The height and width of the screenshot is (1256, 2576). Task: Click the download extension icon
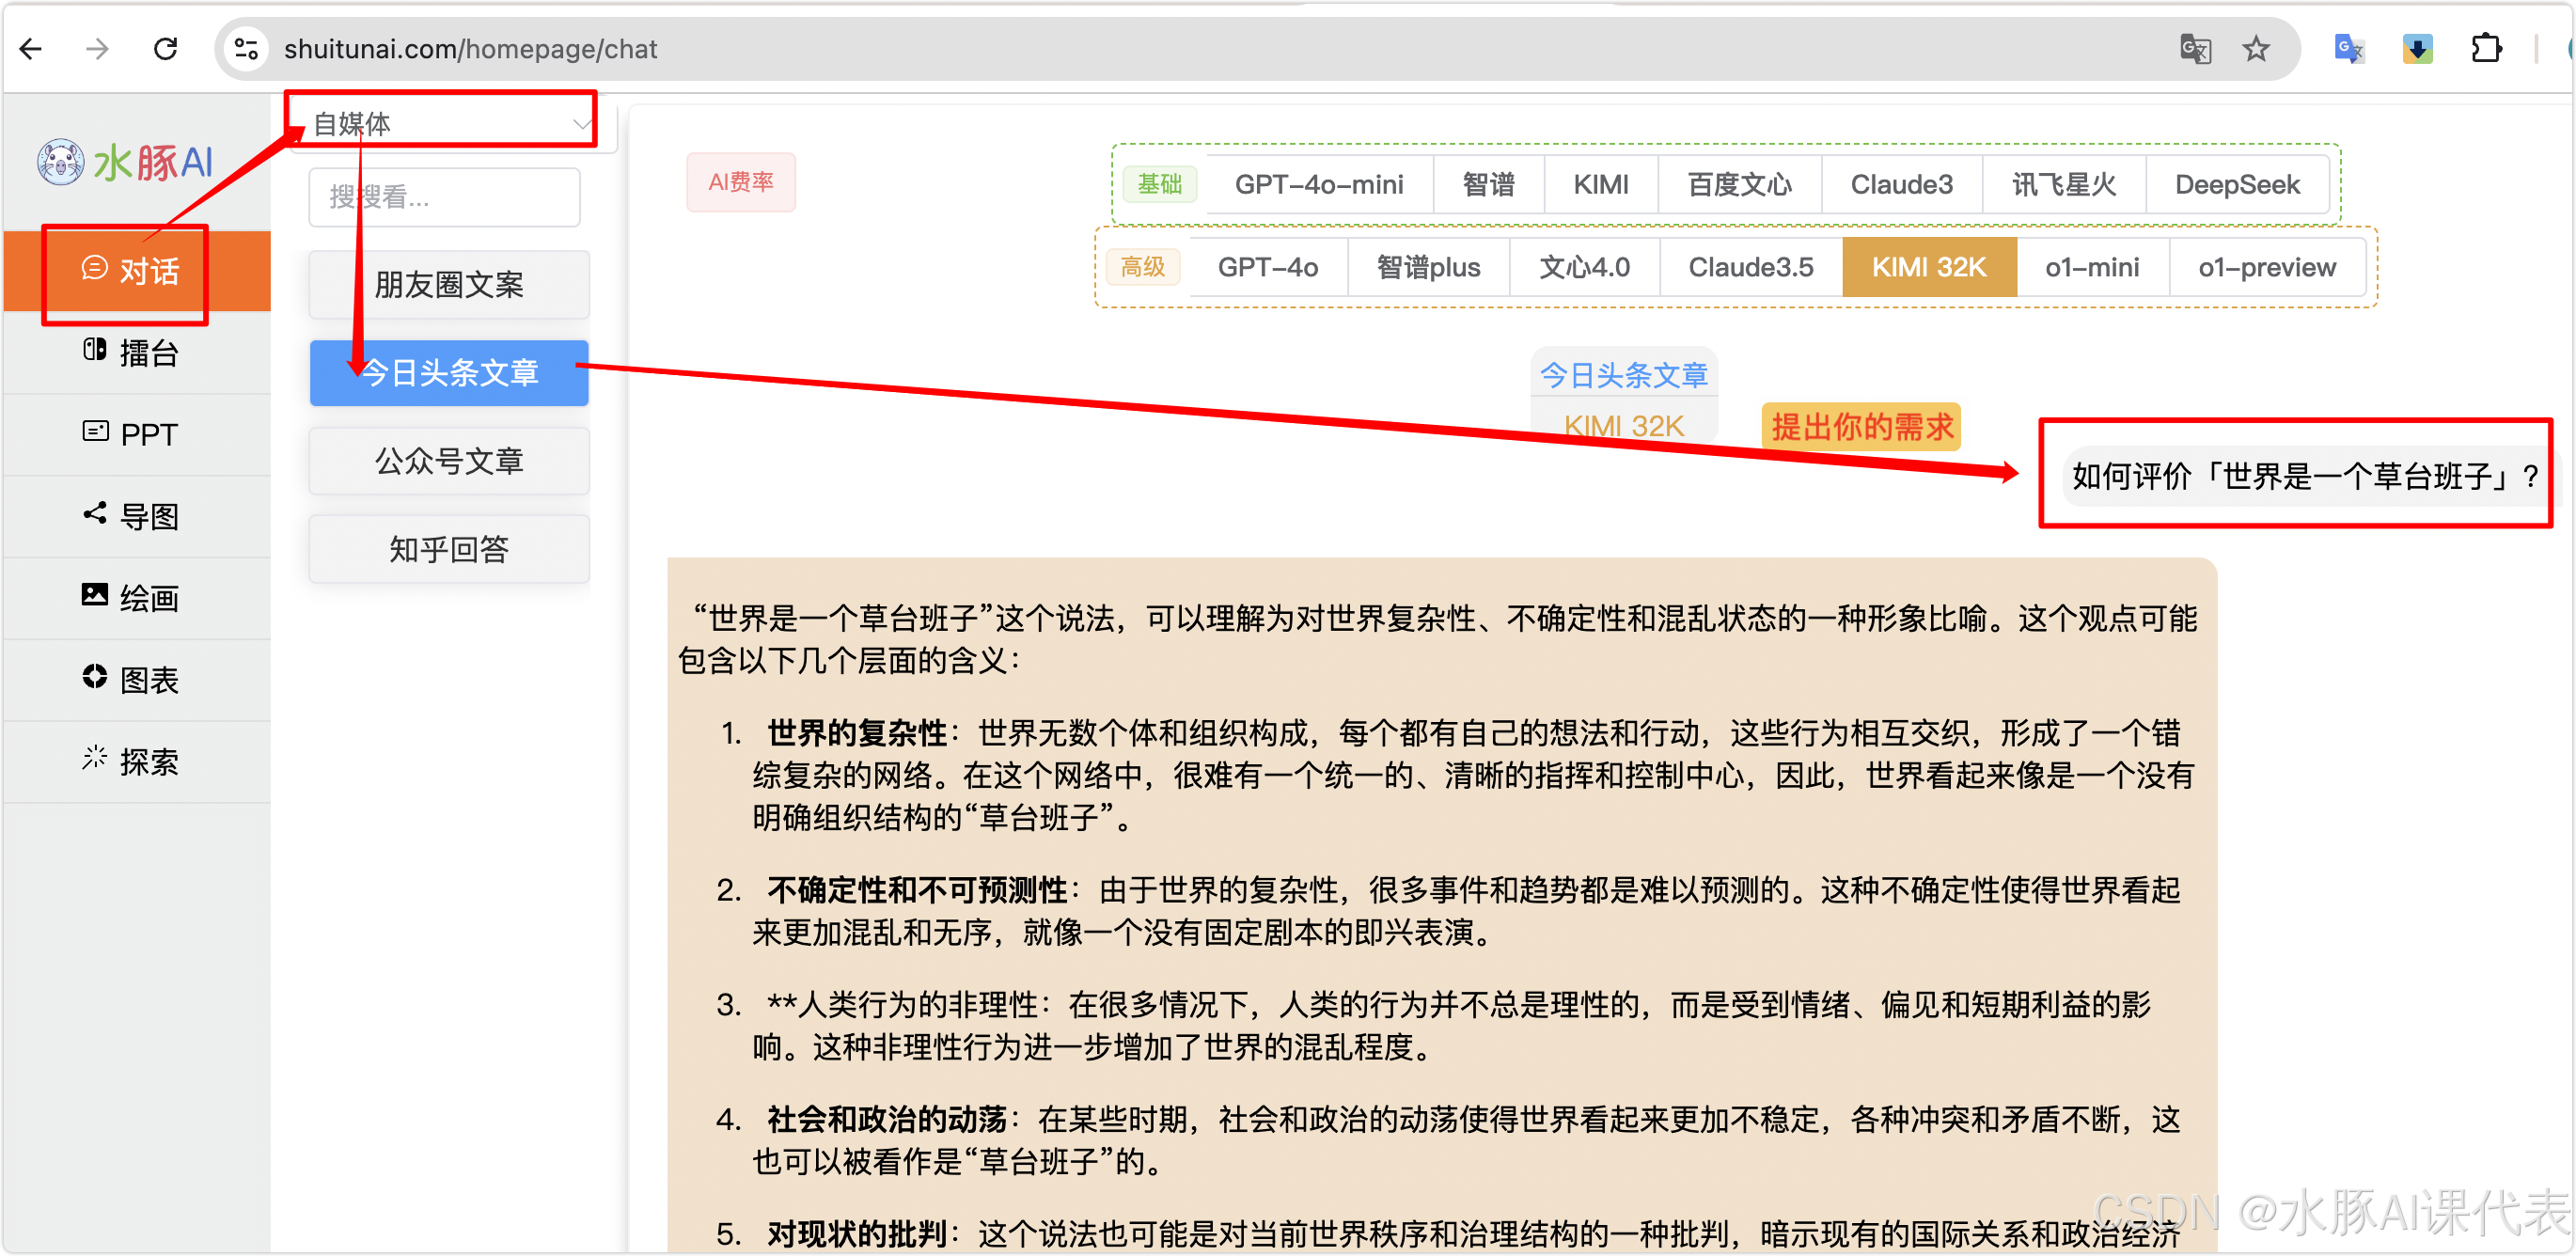point(2417,48)
